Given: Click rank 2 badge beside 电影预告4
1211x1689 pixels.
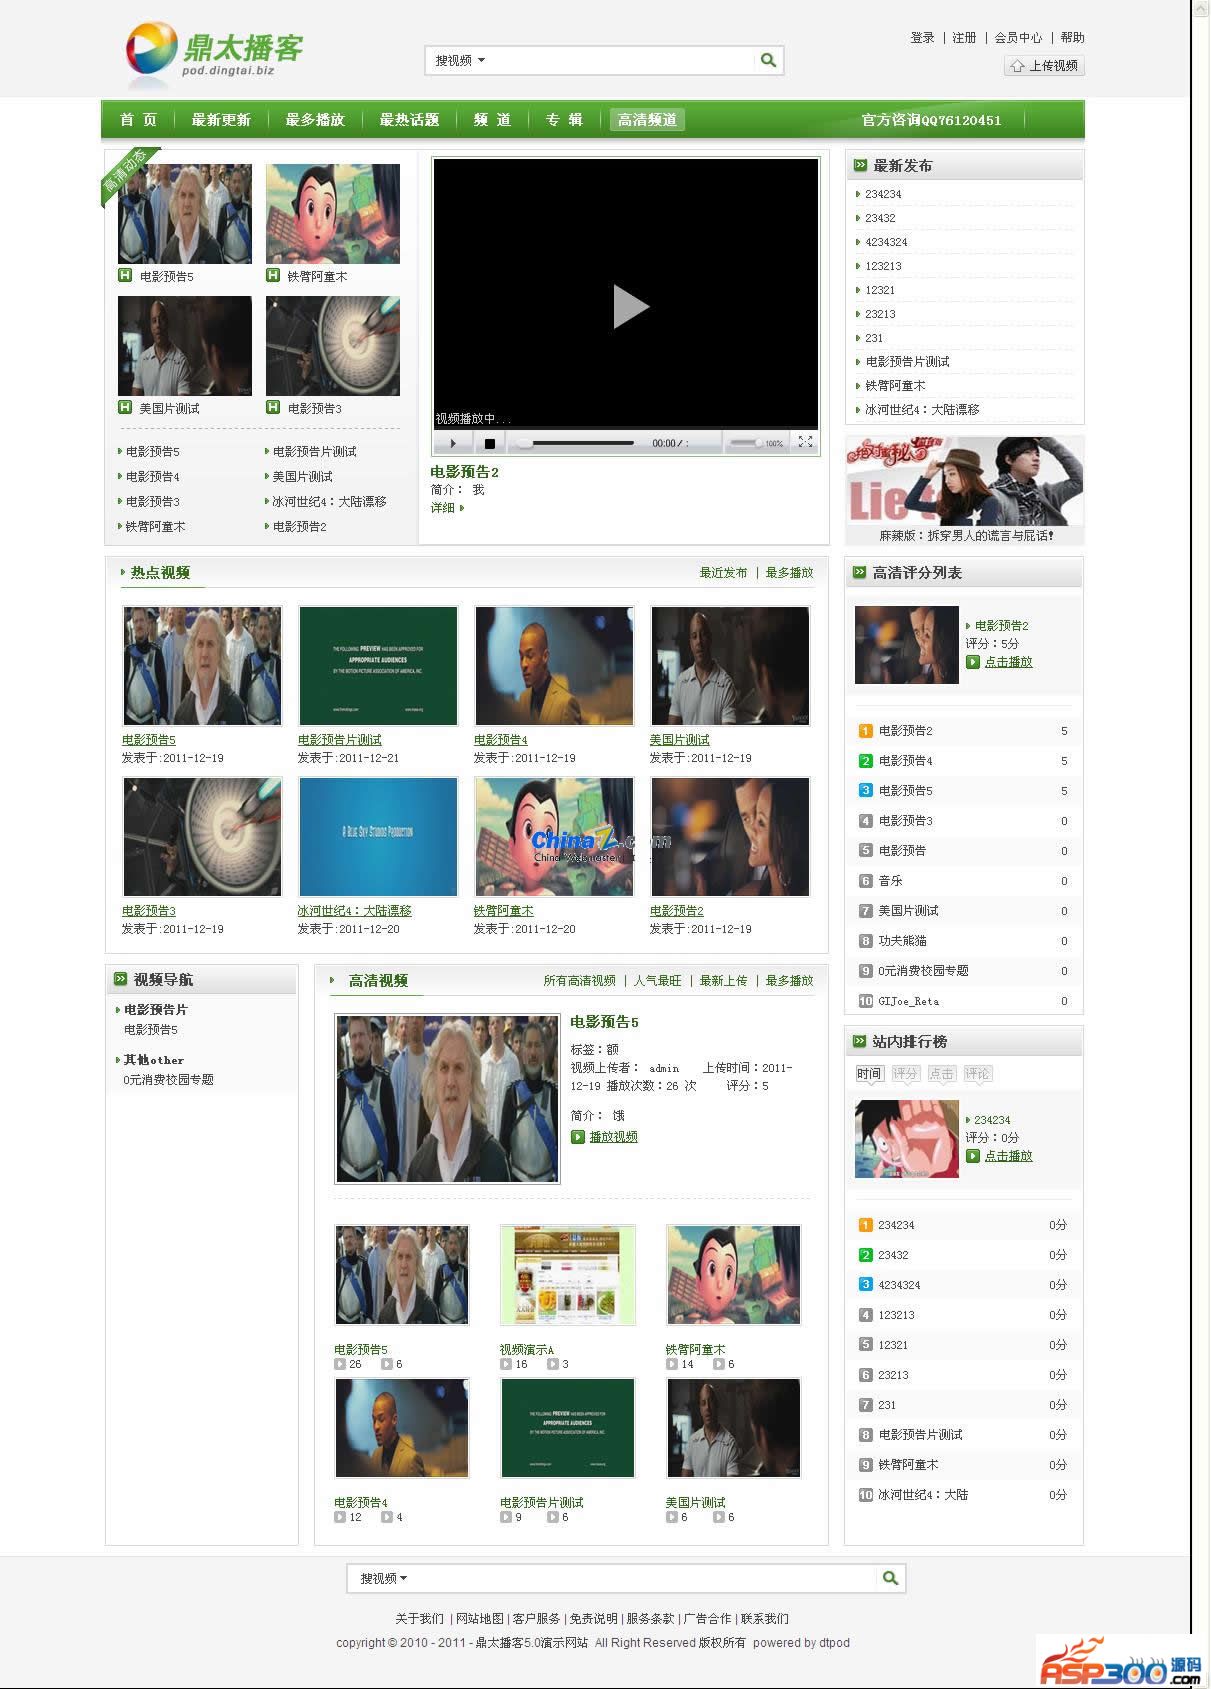Looking at the screenshot, I should (866, 761).
